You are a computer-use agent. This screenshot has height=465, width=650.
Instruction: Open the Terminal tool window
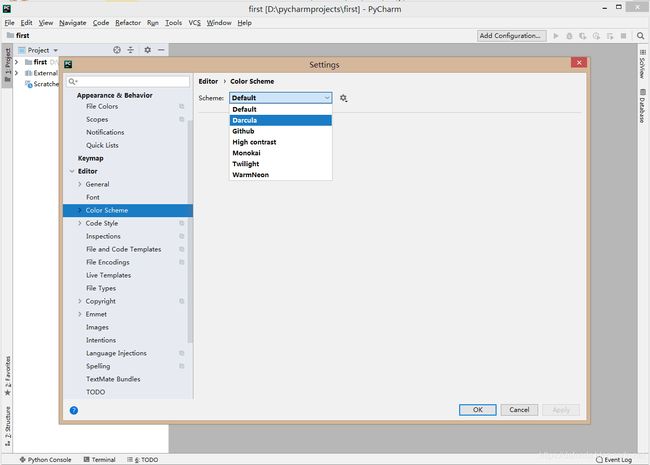pos(99,460)
